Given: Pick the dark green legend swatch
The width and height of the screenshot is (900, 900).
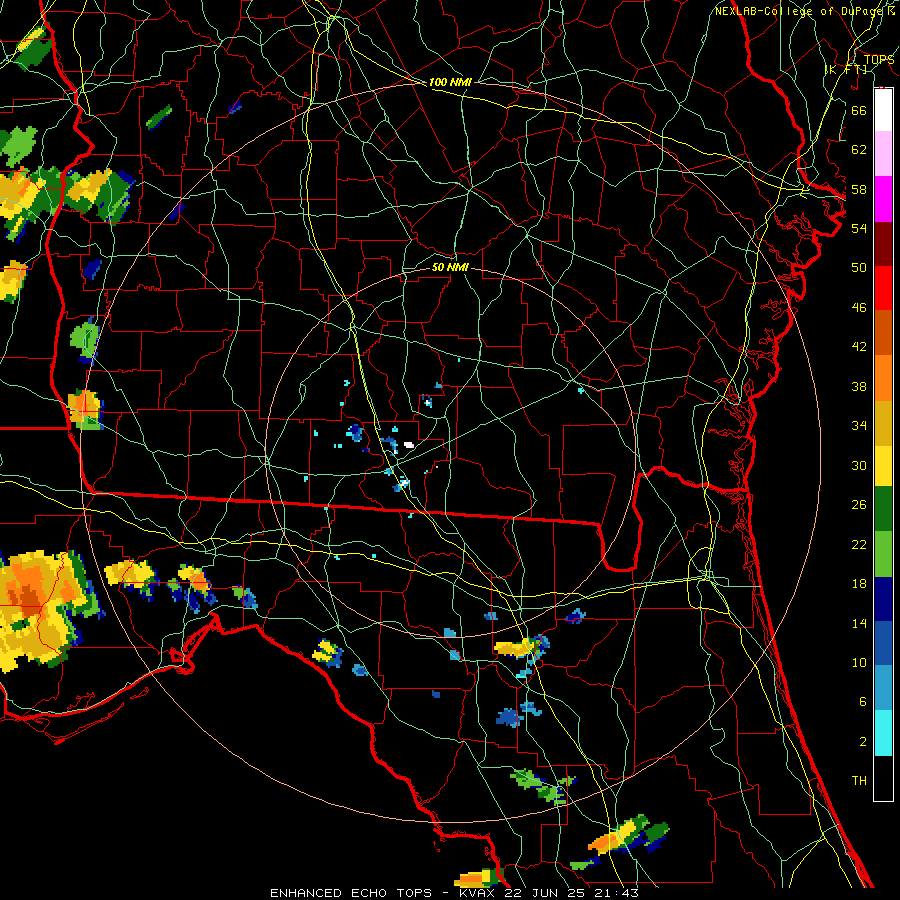Looking at the screenshot, I should (x=883, y=509).
